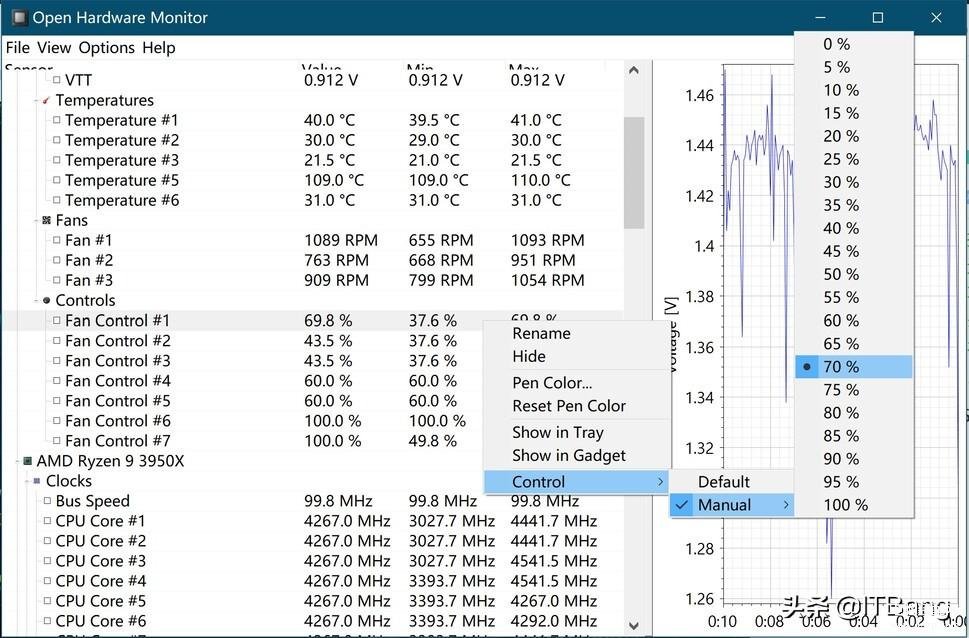Set fan control to 75 %
This screenshot has width=969, height=638.
click(x=854, y=389)
